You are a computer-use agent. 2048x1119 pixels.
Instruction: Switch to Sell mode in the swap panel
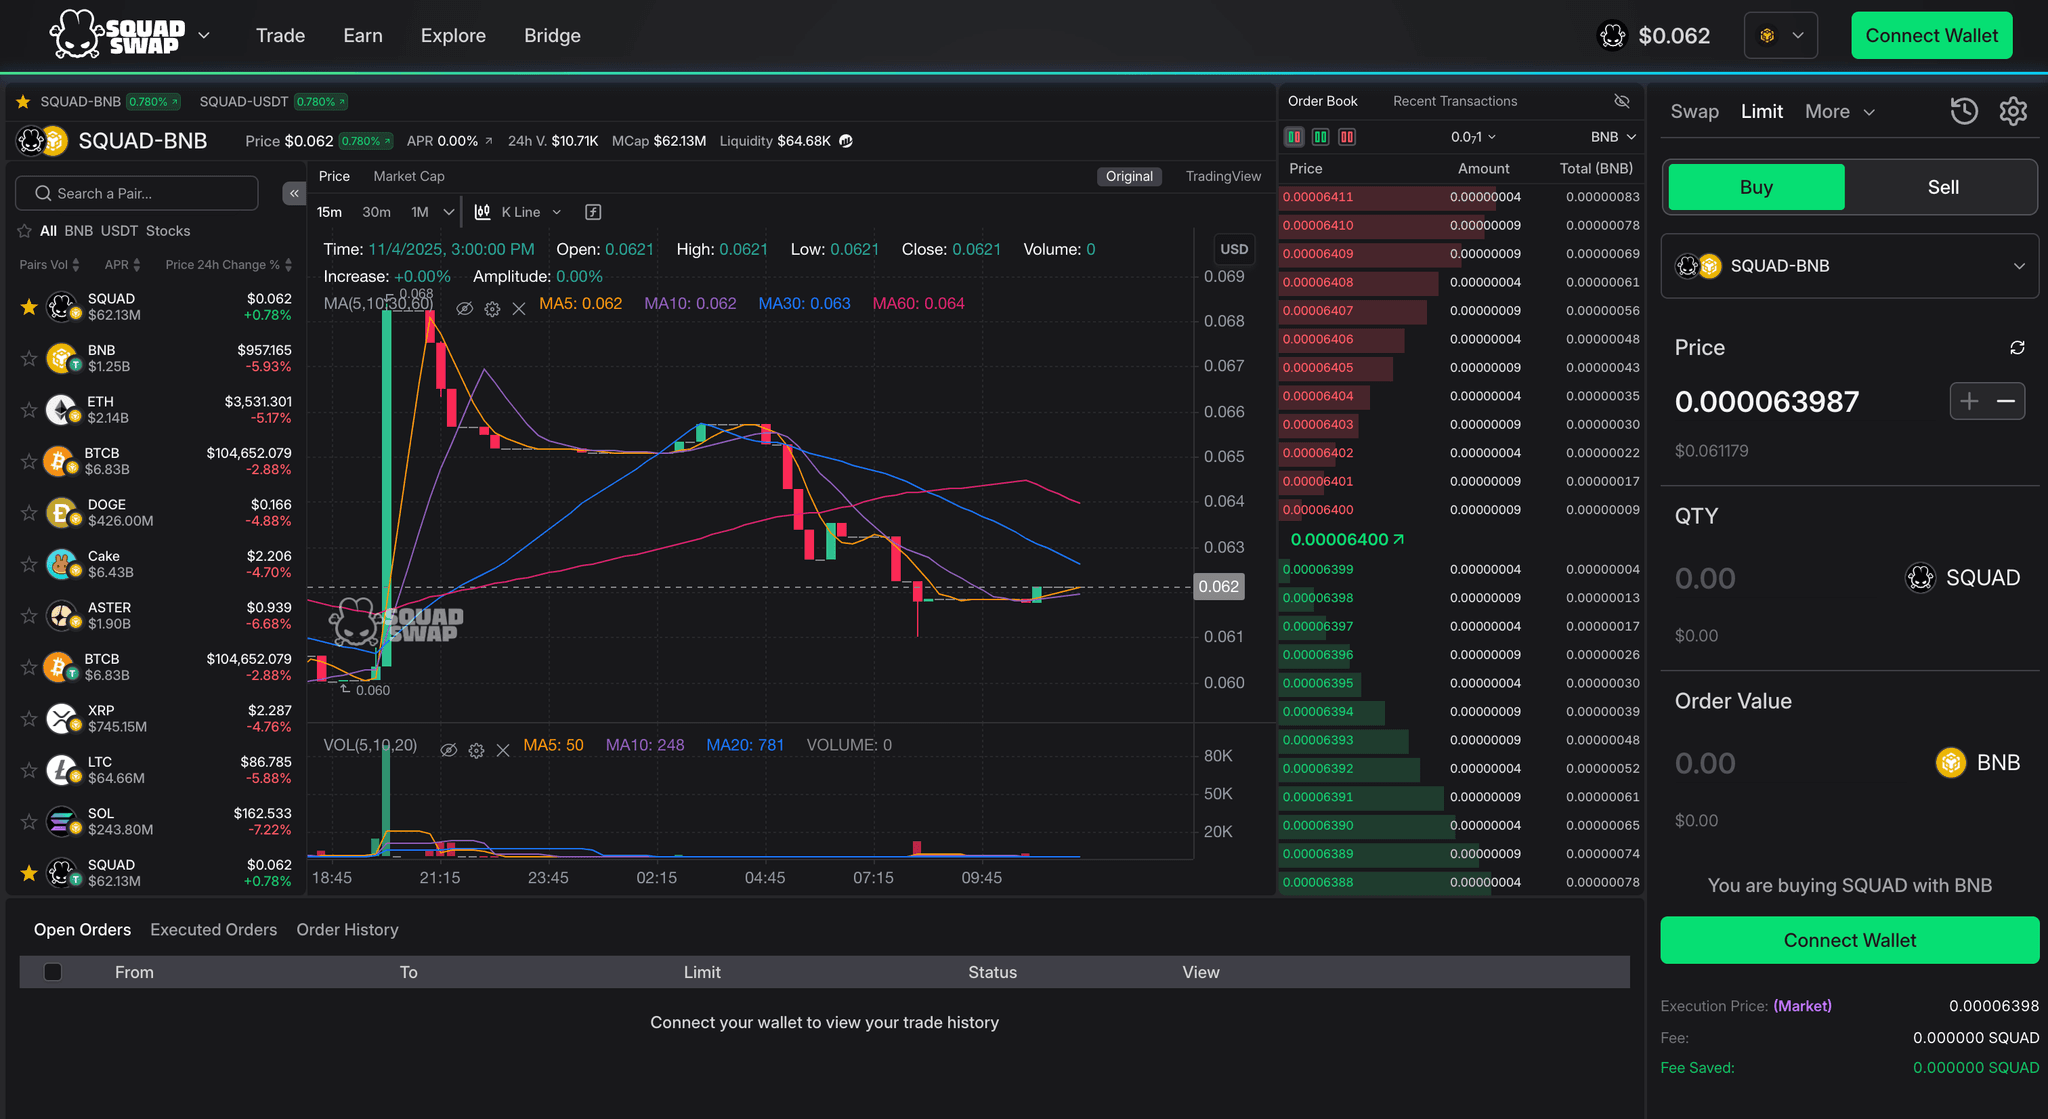[x=1942, y=186]
